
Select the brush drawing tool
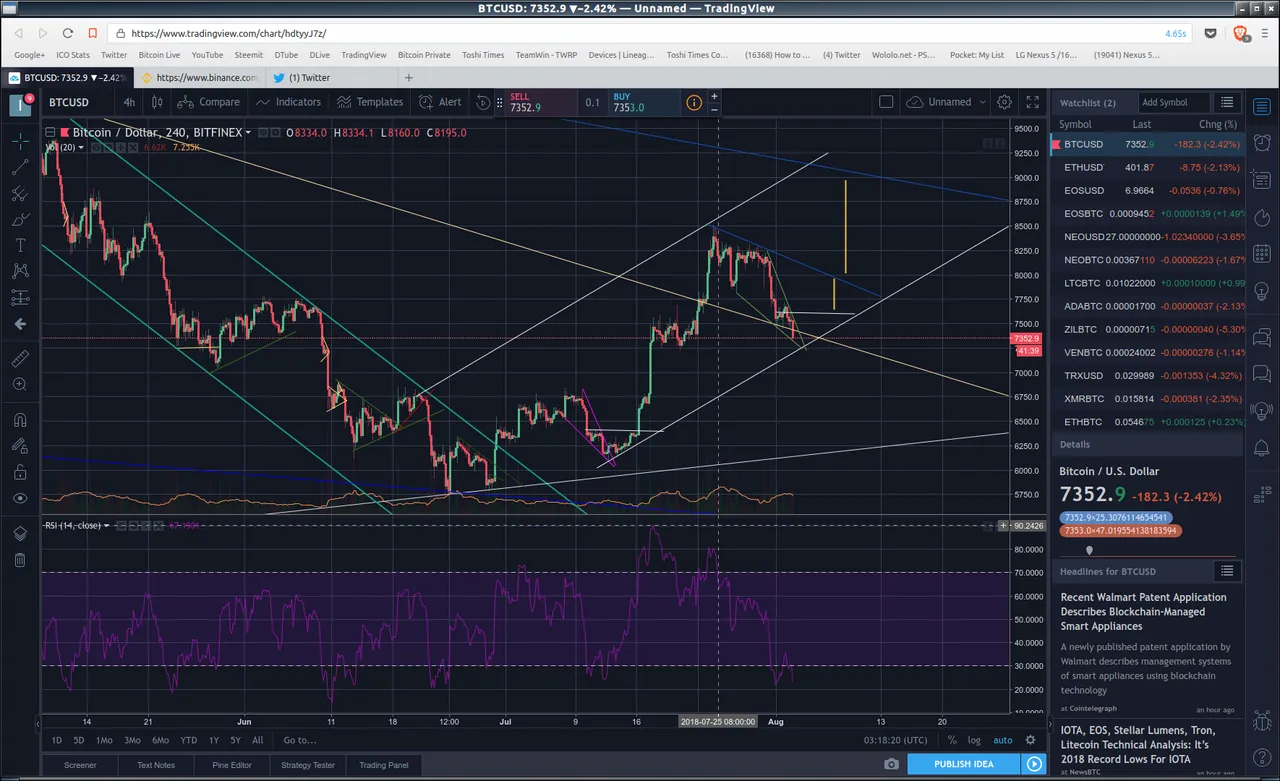(20, 219)
